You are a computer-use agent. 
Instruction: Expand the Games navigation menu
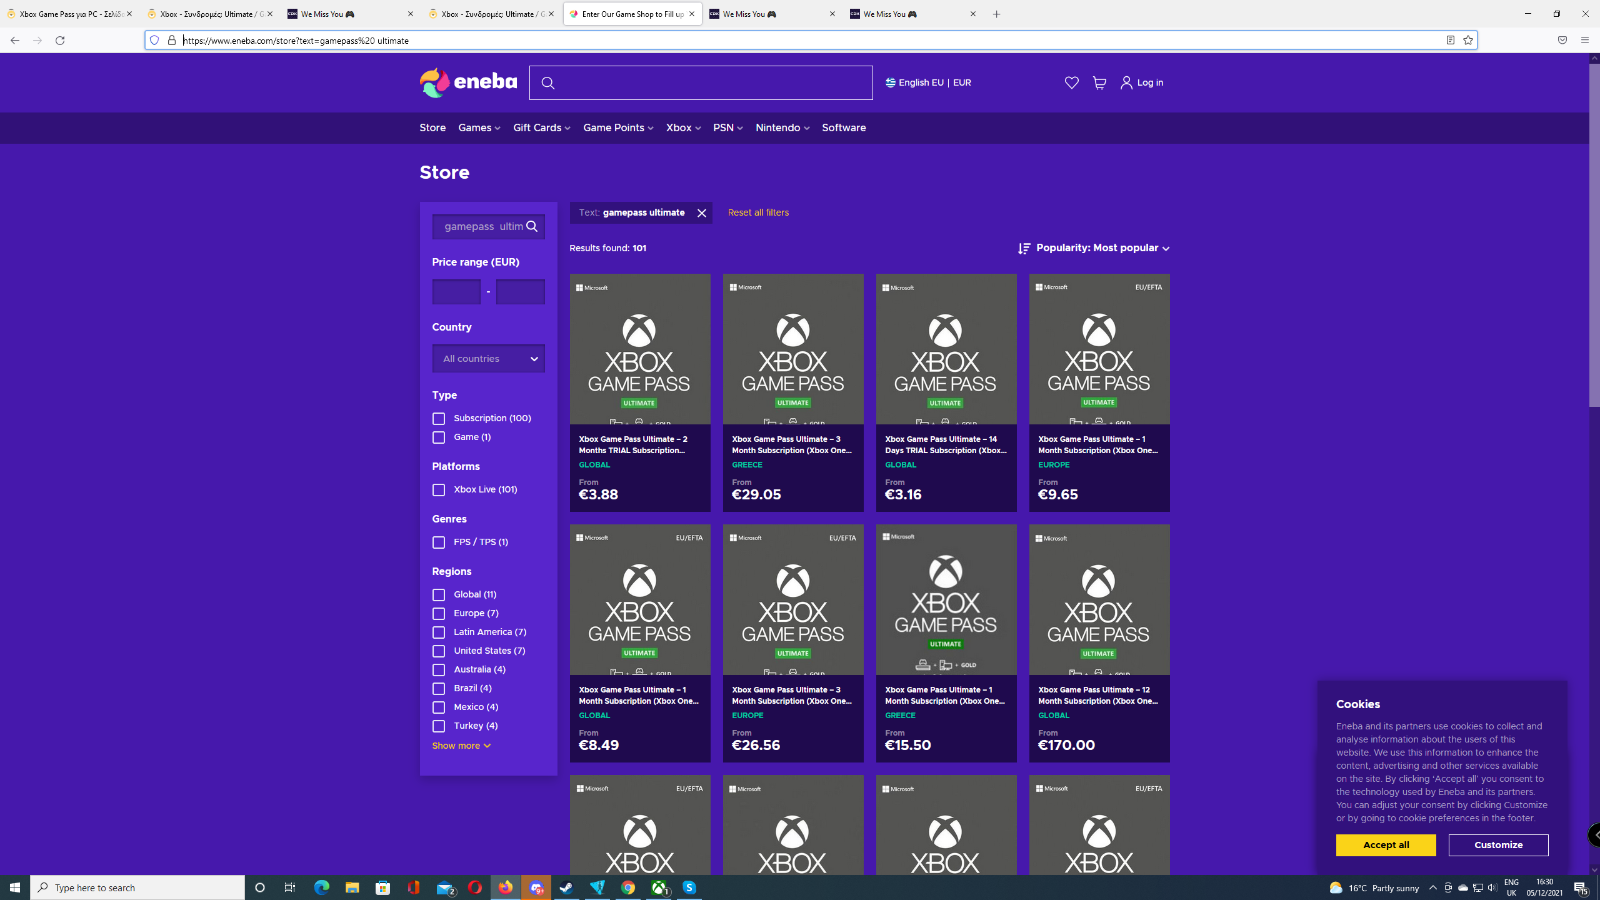(479, 128)
